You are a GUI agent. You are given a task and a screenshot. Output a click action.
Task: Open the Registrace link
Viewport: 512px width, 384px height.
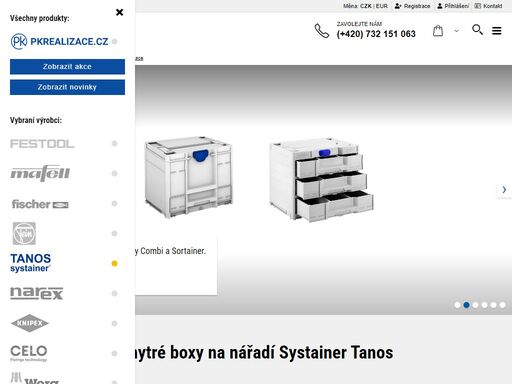coord(412,6)
